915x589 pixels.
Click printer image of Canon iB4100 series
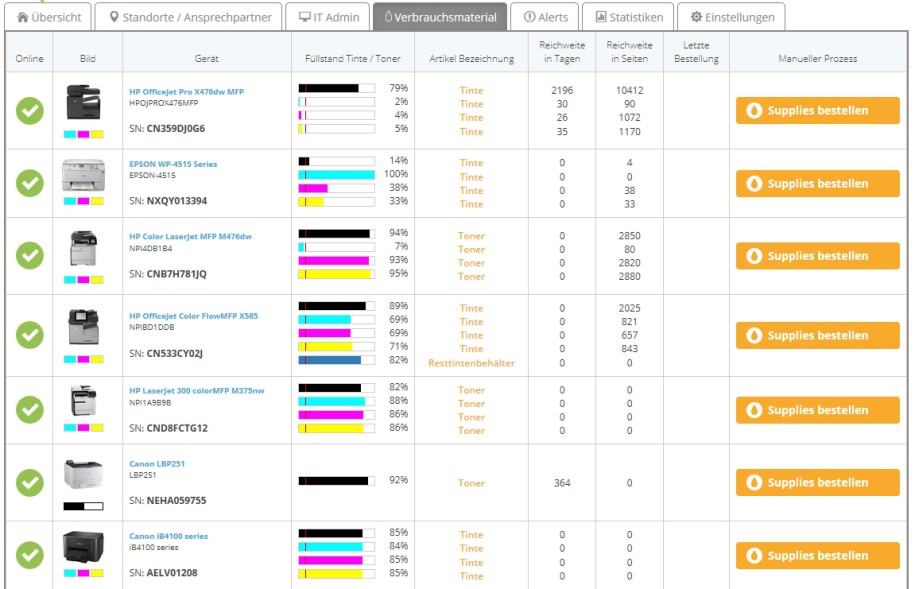[x=83, y=546]
